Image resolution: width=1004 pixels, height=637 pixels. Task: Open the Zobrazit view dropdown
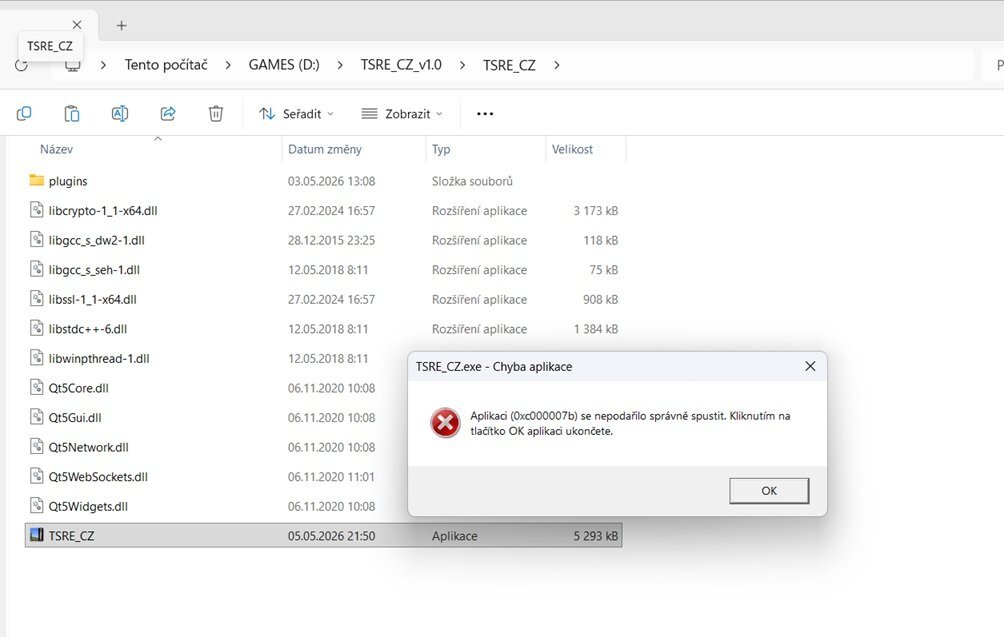(402, 114)
